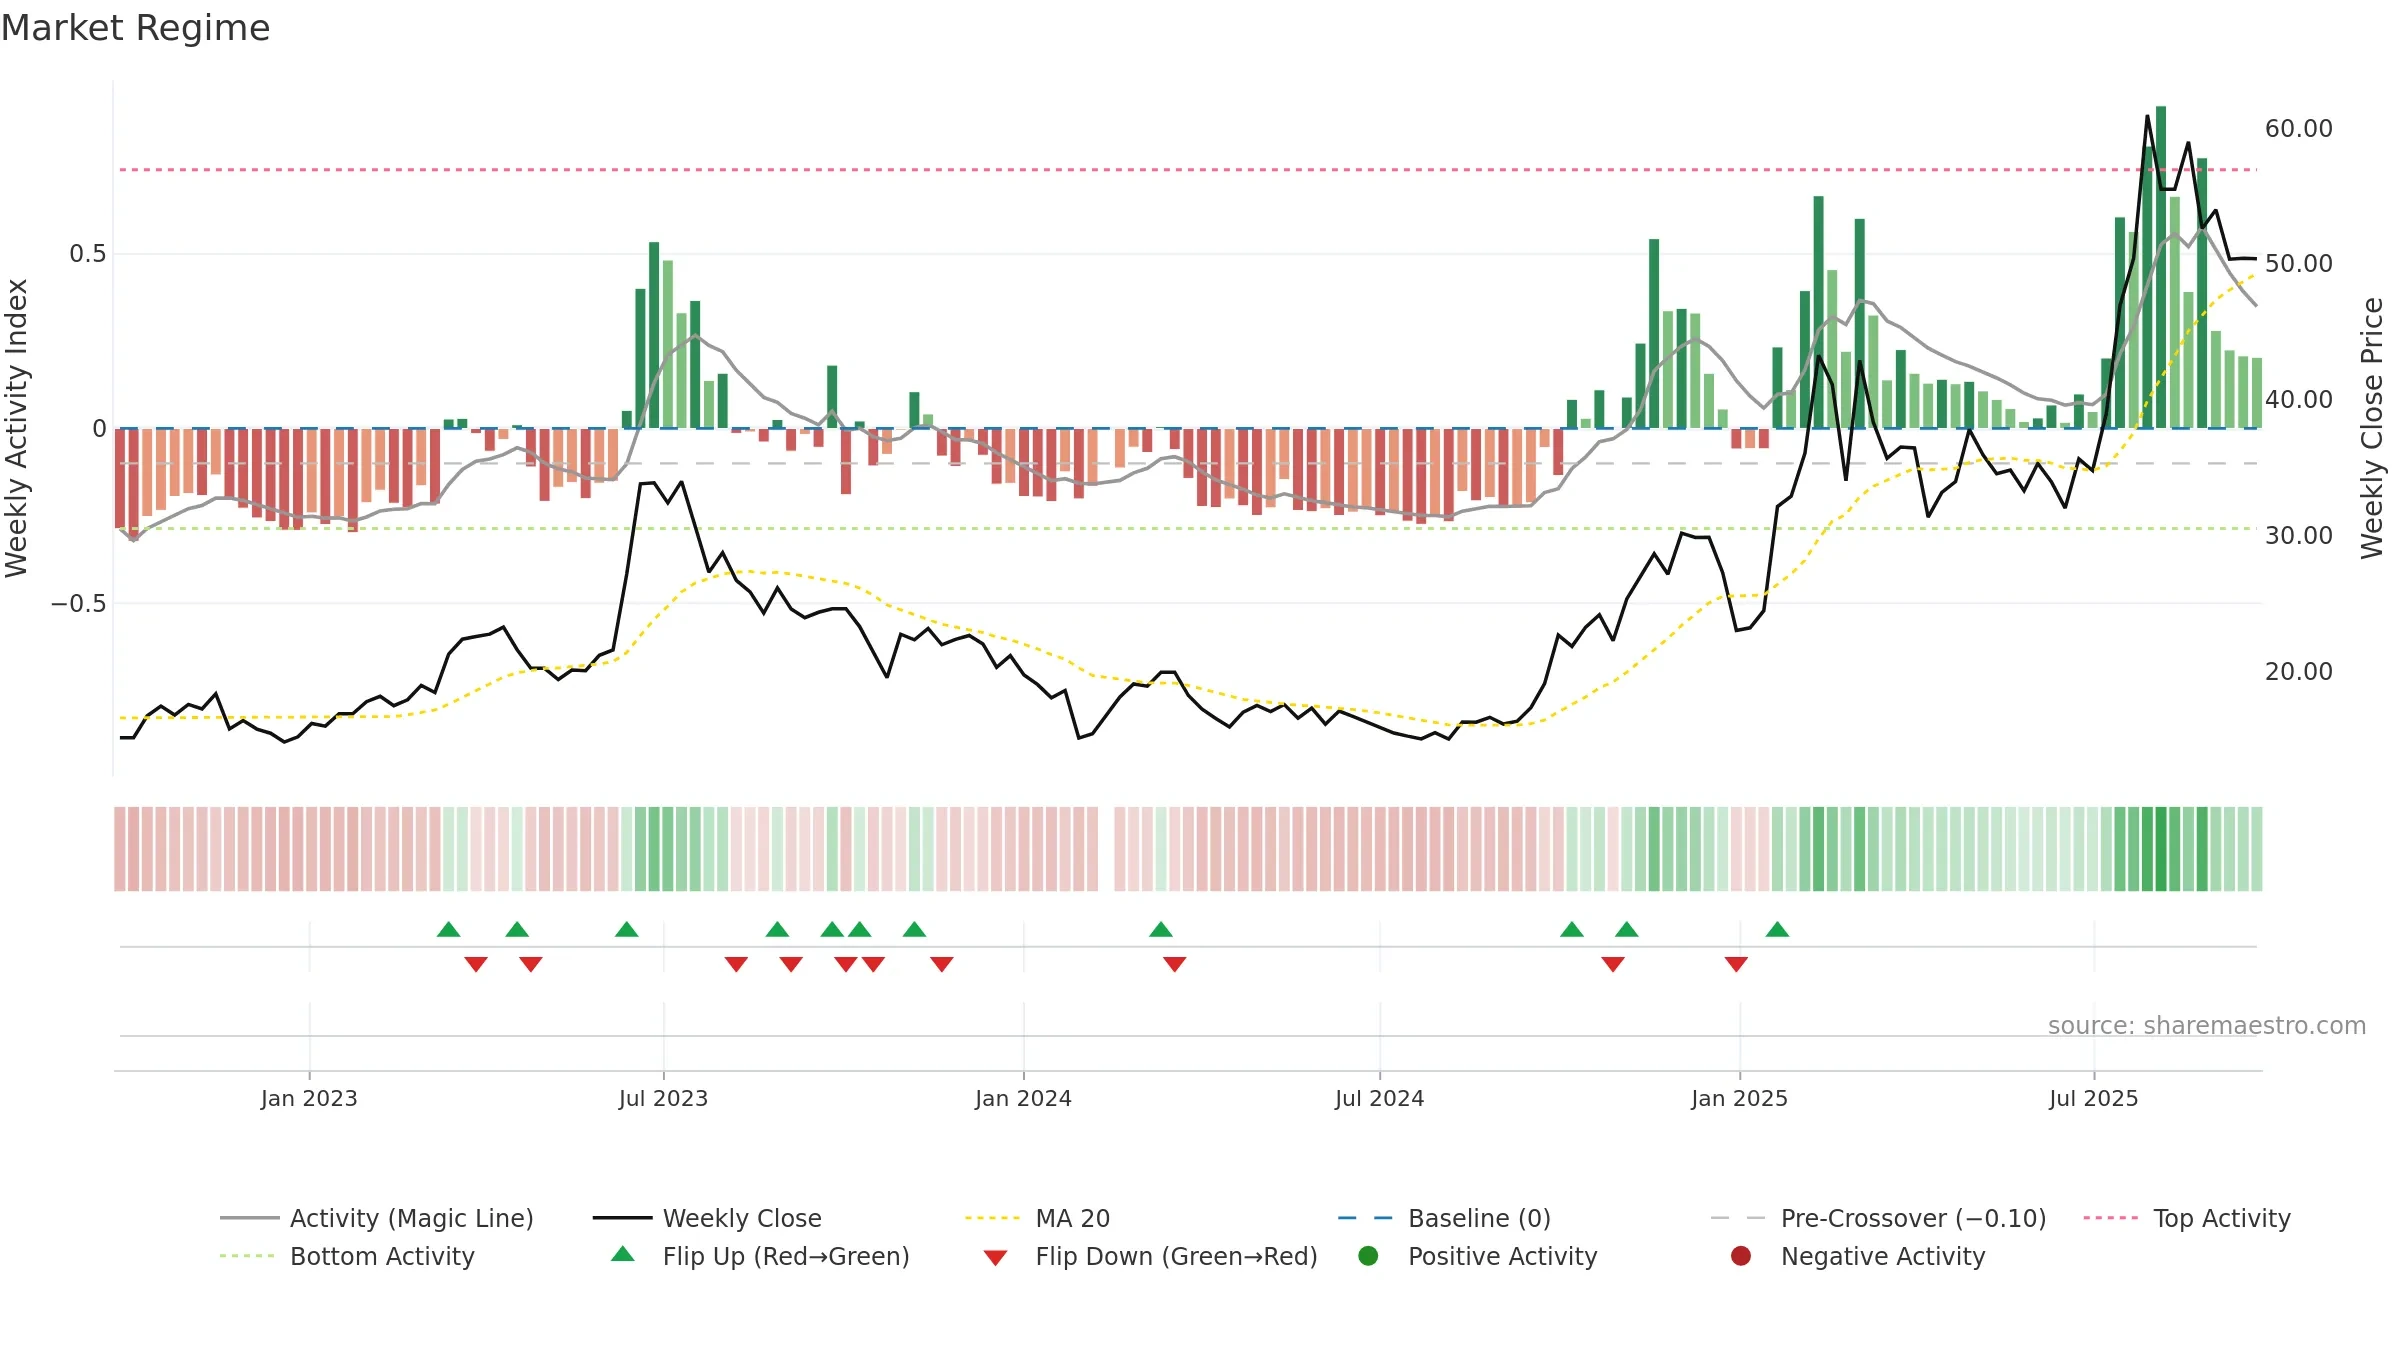Click the Weekly Close legend label
2400x1350 pixels.
[742, 1218]
